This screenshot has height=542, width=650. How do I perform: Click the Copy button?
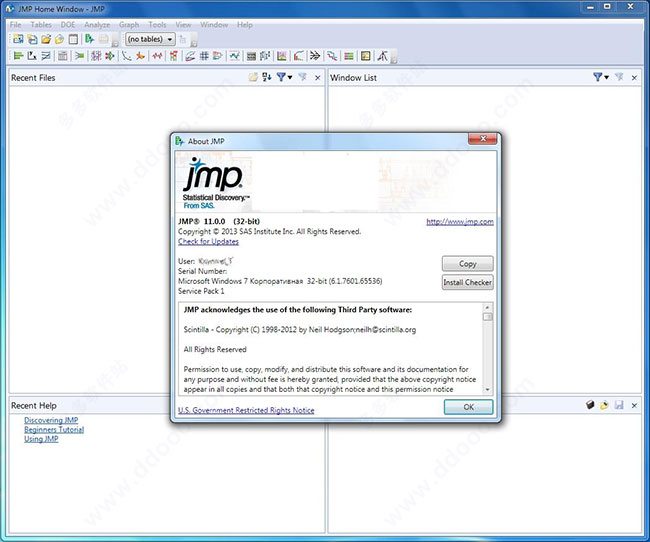click(x=468, y=264)
